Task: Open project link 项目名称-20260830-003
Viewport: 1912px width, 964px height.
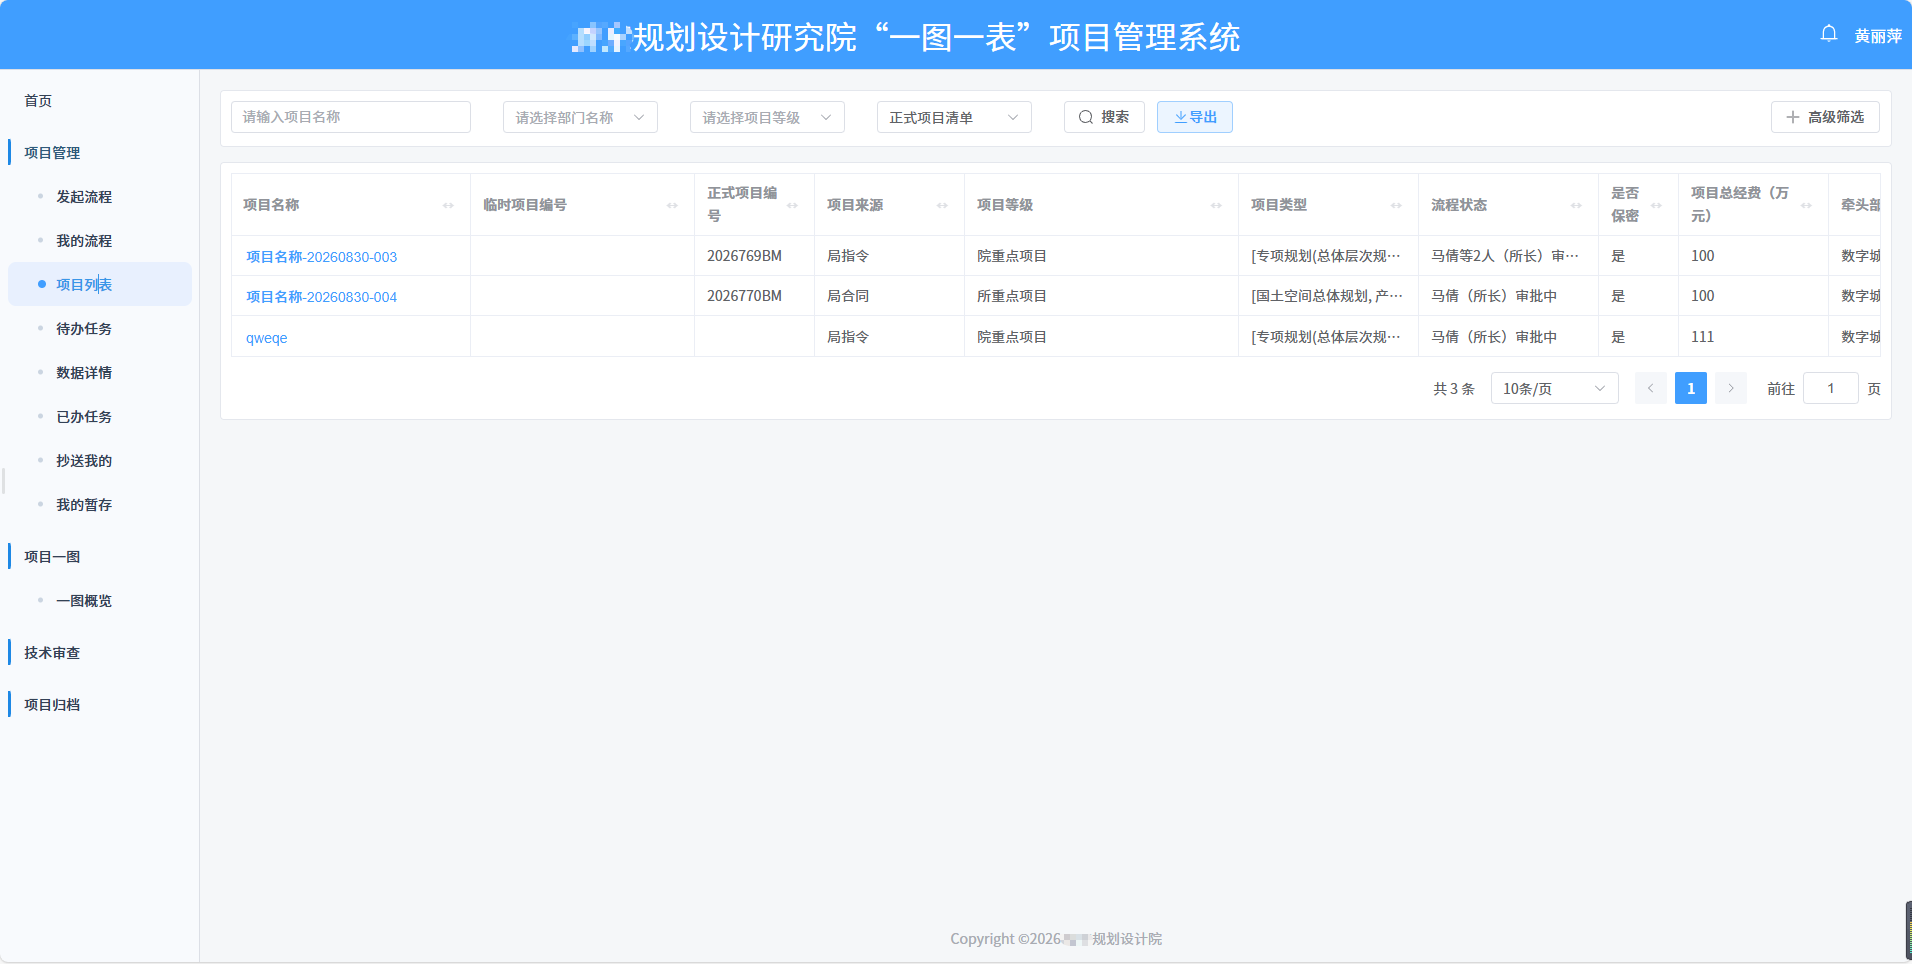Action: 321,257
